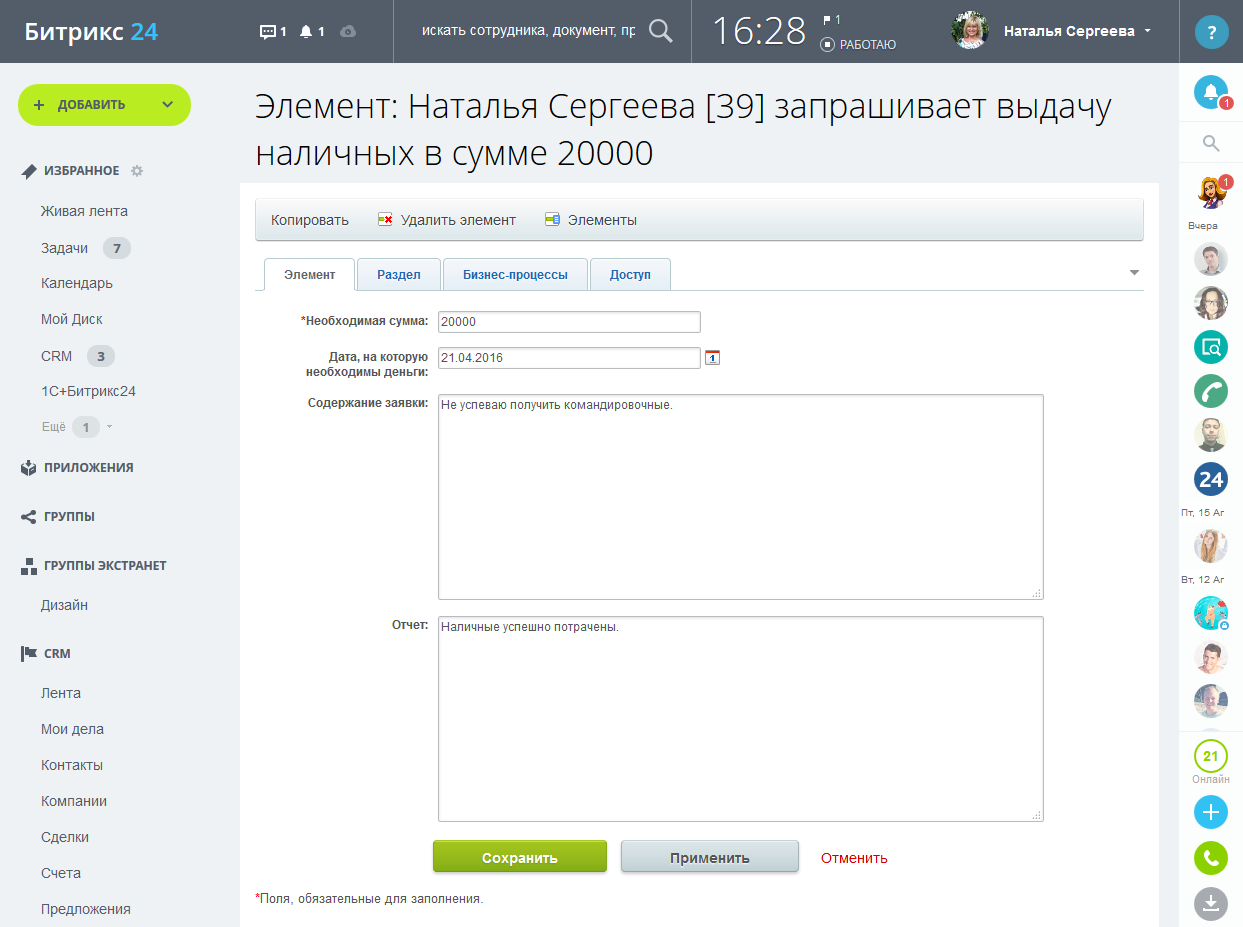Click the favorites settings gear icon
This screenshot has height=927, width=1243.
pos(137,171)
